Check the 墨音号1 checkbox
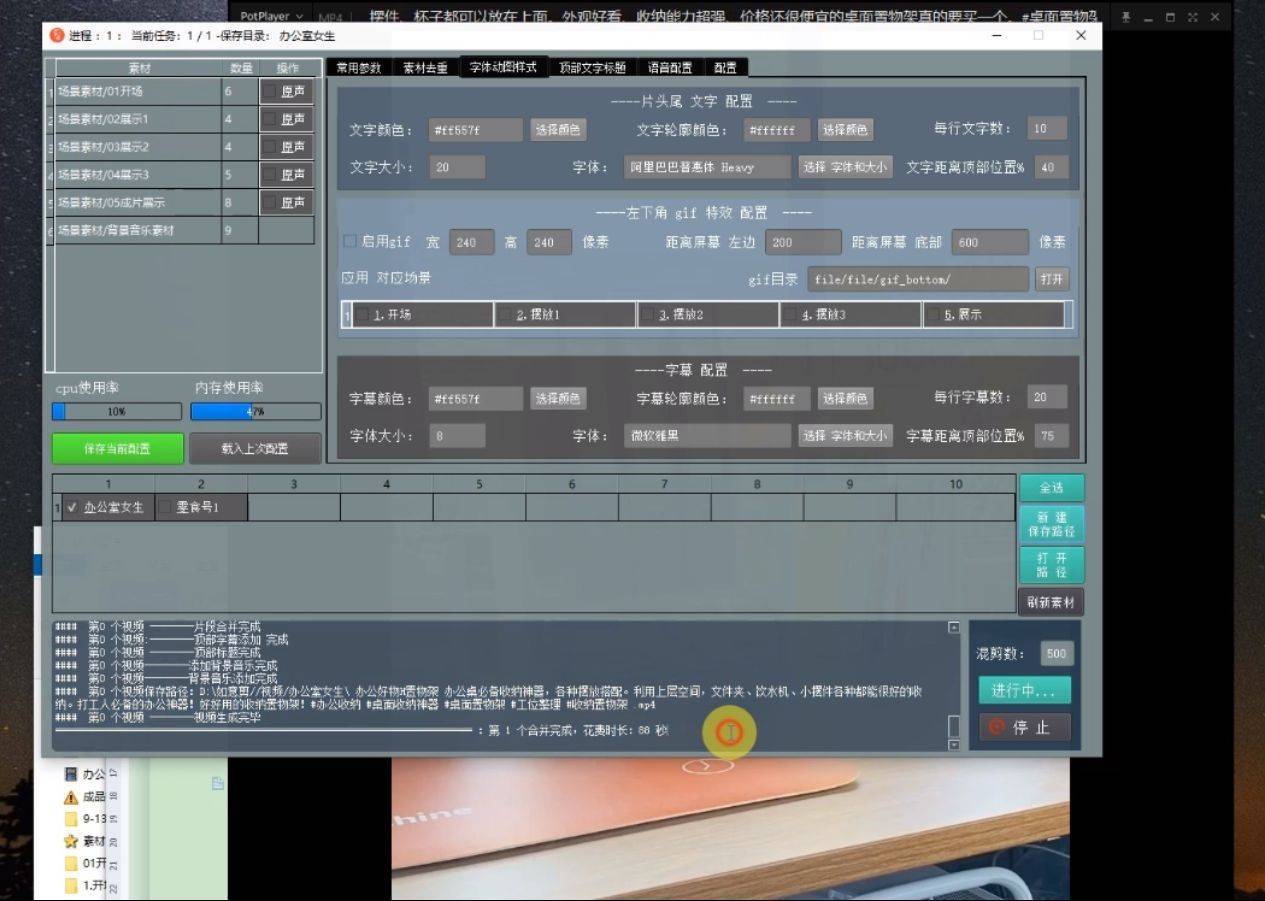The height and width of the screenshot is (901, 1265). pos(165,507)
